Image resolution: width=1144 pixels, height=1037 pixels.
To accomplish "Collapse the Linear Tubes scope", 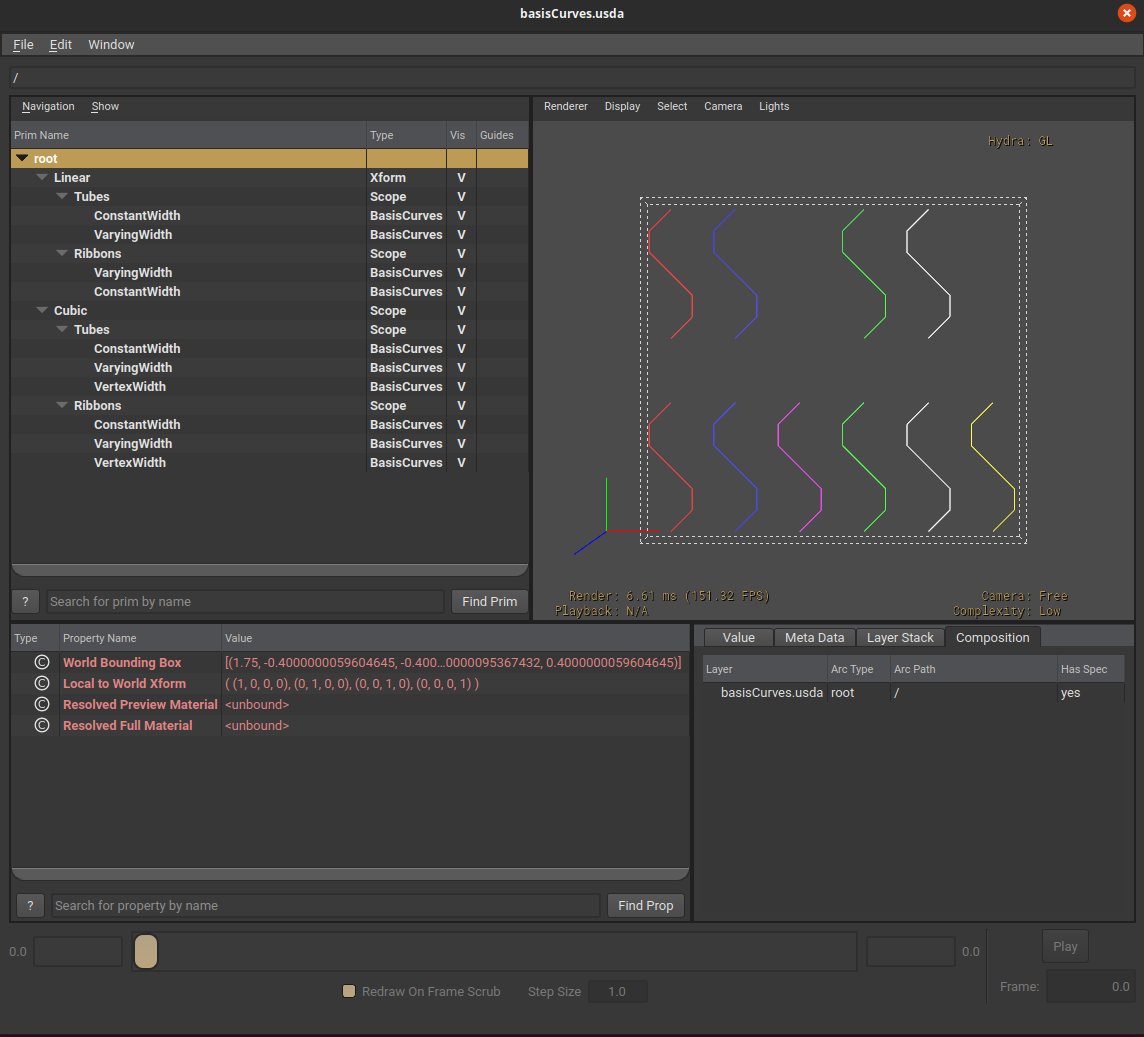I will click(62, 196).
